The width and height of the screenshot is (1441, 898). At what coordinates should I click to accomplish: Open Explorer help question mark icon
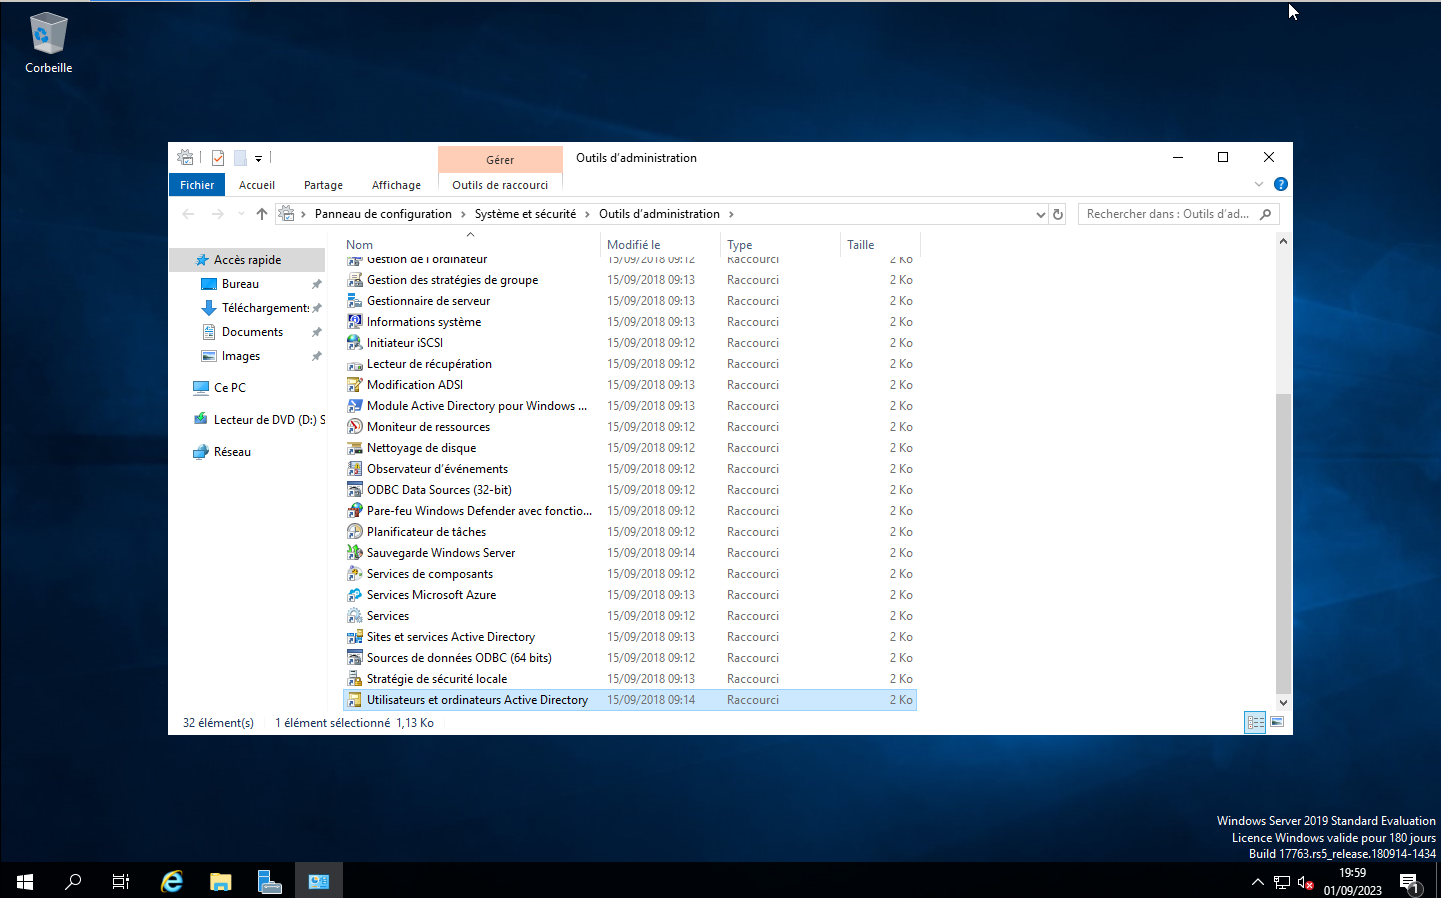1280,184
